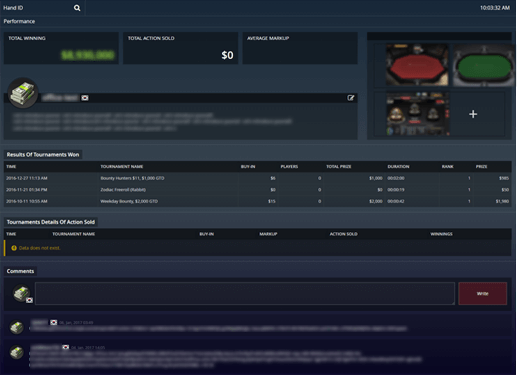Focus the comment text input box
Image resolution: width=517 pixels, height=375 pixels.
[x=245, y=293]
